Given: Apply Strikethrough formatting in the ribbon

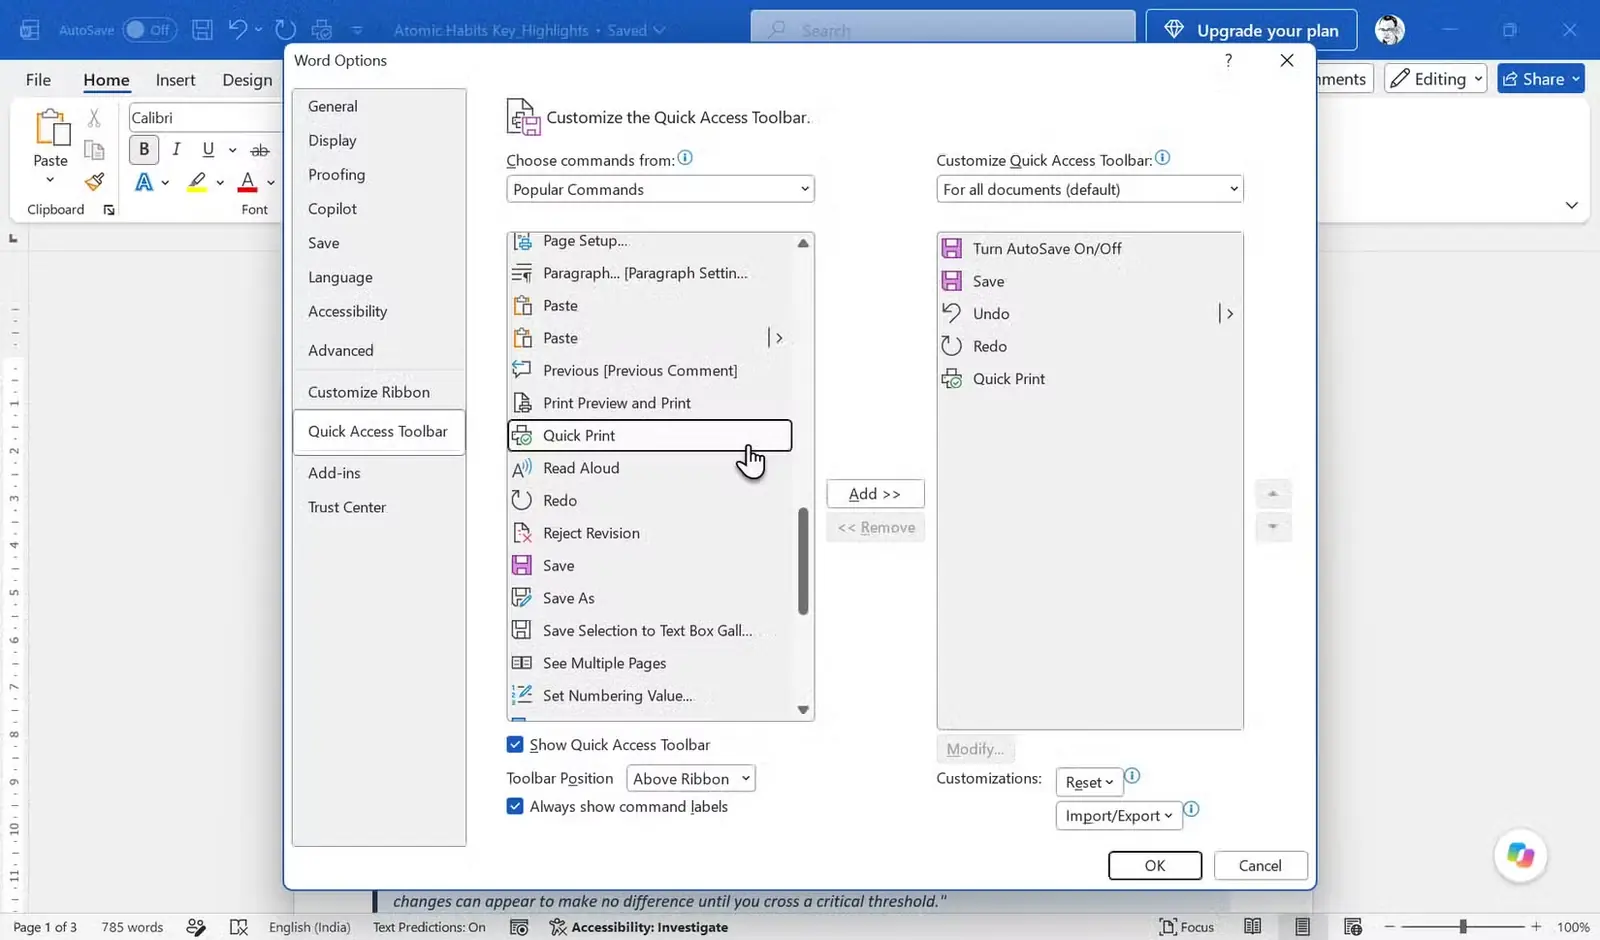Looking at the screenshot, I should pos(260,150).
